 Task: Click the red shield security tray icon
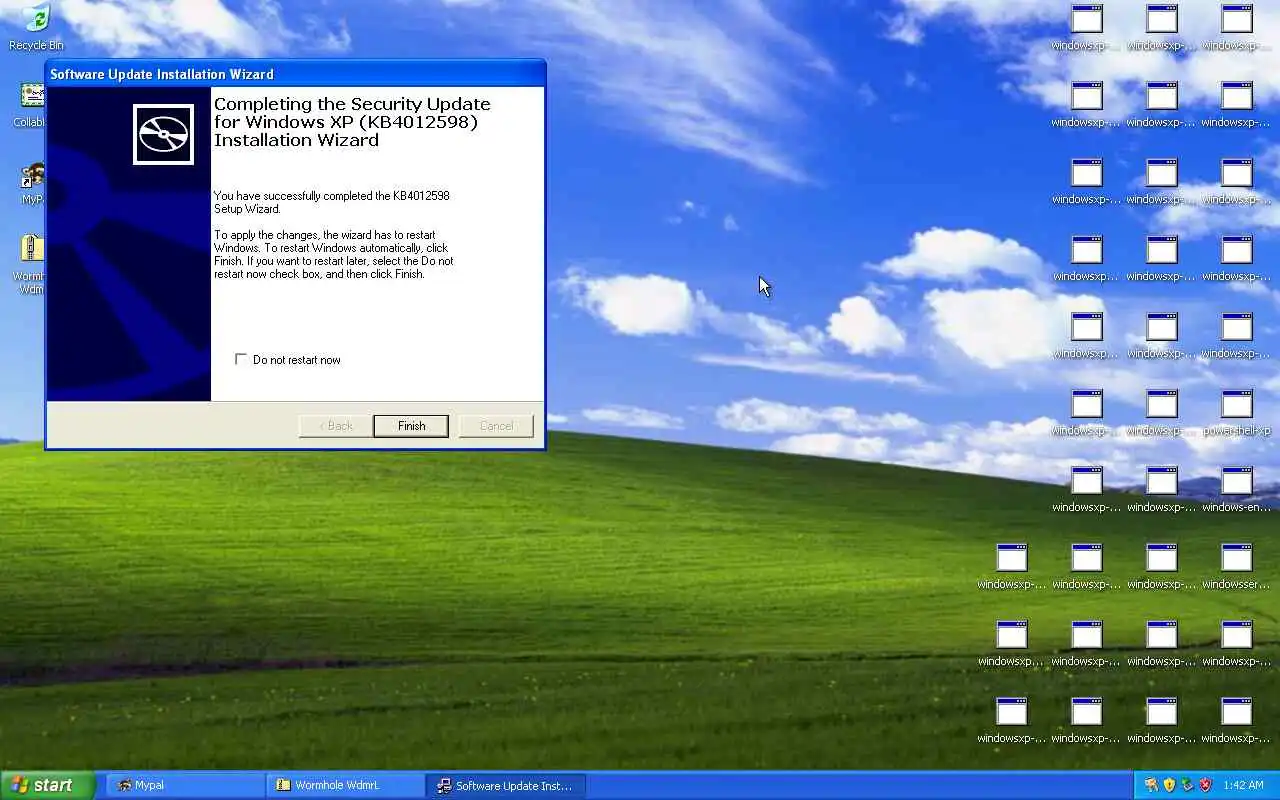(1204, 785)
